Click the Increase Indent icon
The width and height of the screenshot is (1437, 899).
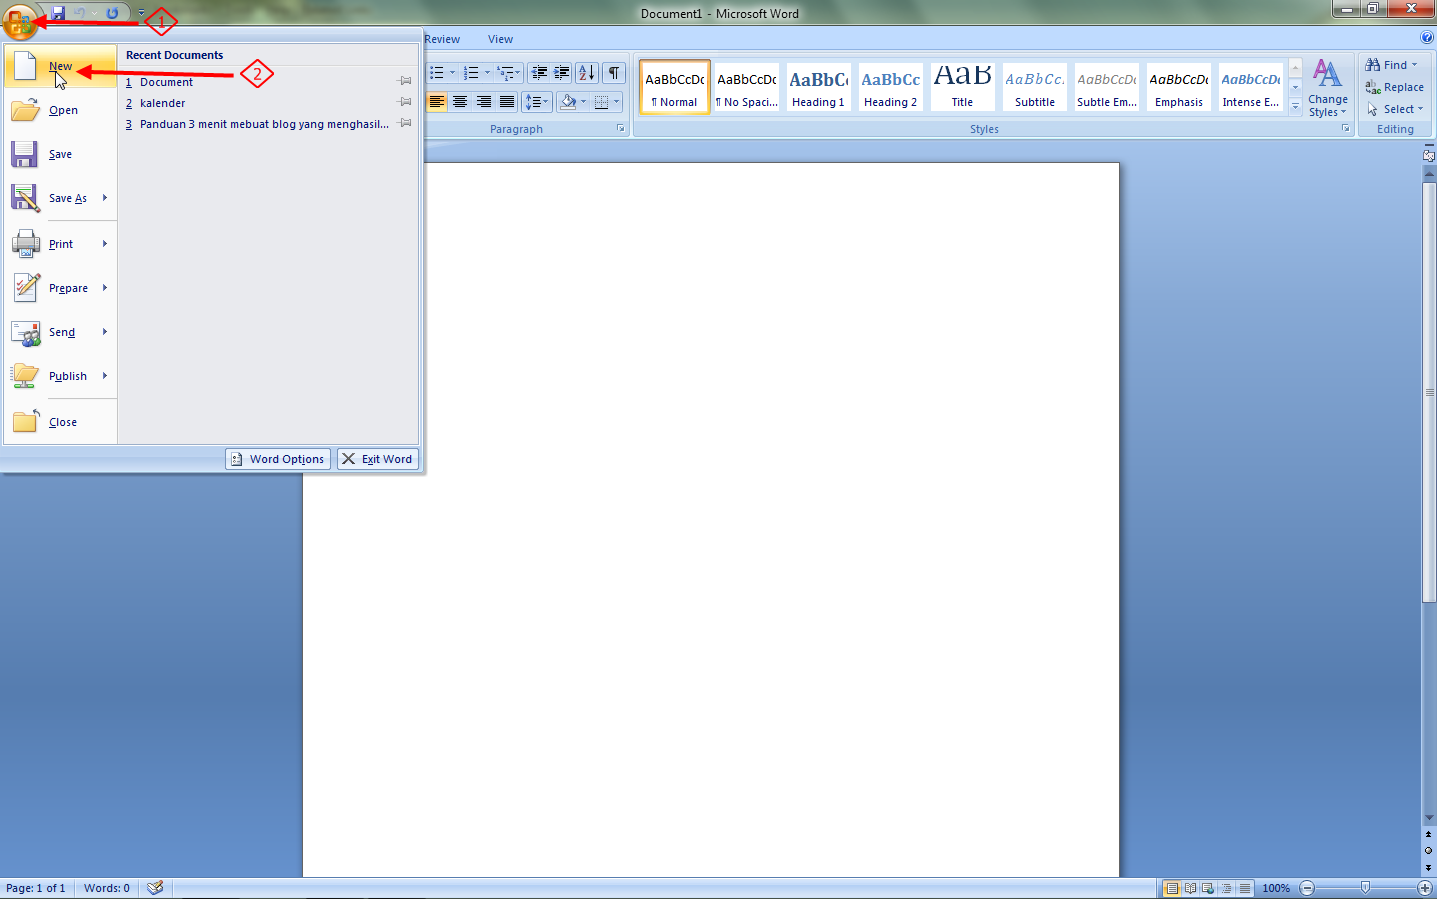[x=562, y=73]
